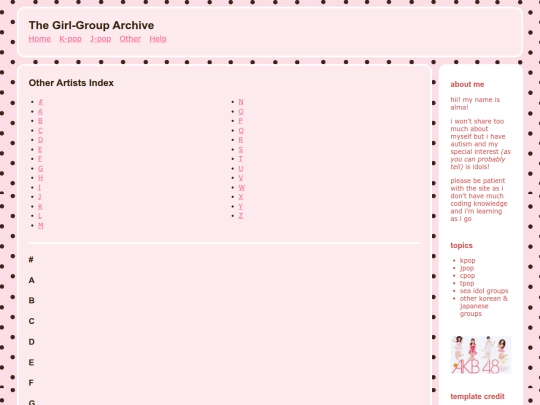Viewport: 540px width, 405px height.
Task: Jump to letter A in index
Action: 40,112
